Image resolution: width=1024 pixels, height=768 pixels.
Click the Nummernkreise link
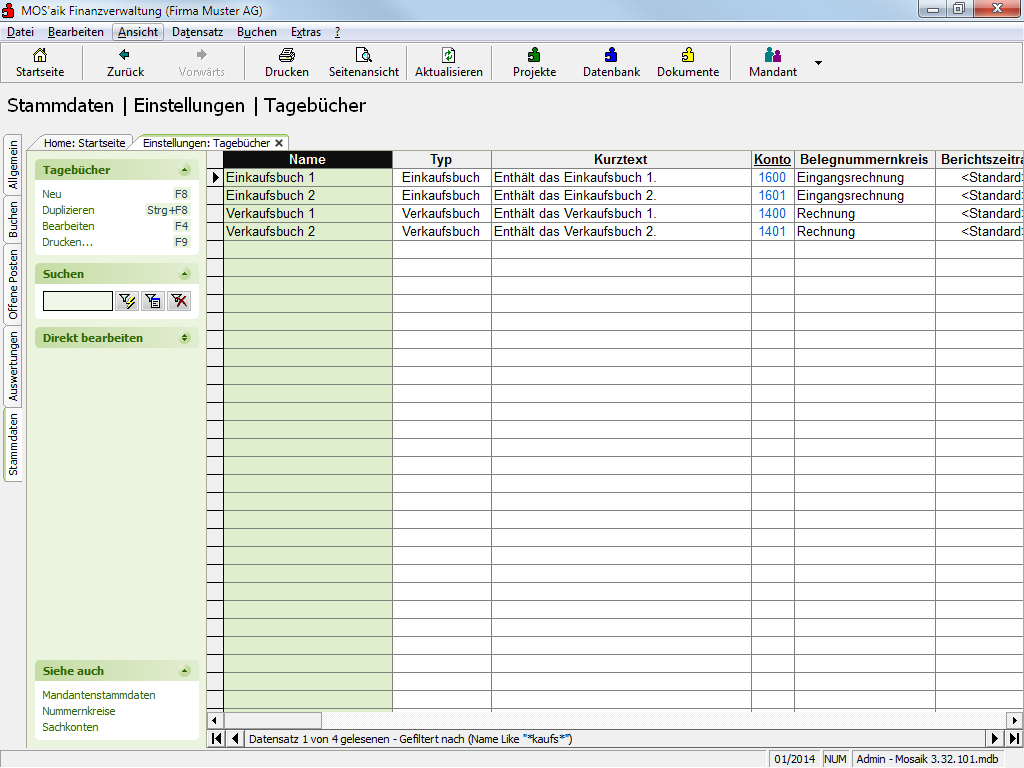(x=79, y=711)
